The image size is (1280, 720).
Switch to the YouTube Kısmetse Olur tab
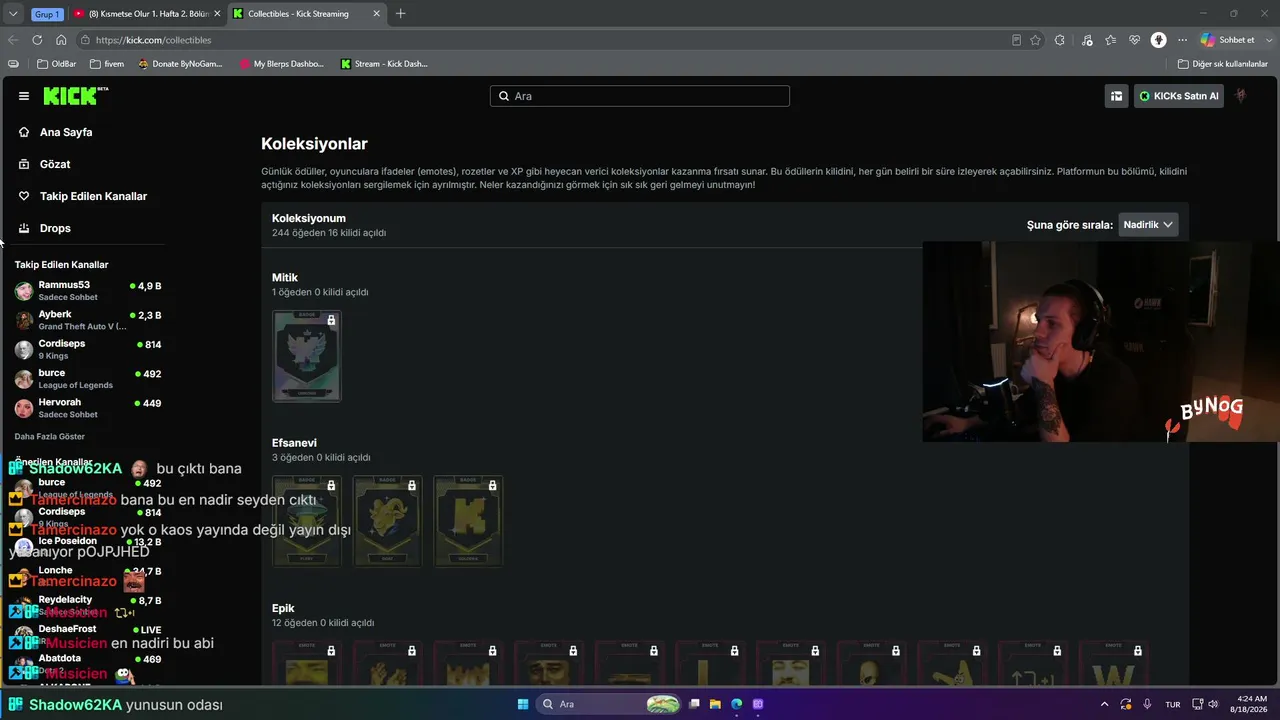[x=148, y=14]
